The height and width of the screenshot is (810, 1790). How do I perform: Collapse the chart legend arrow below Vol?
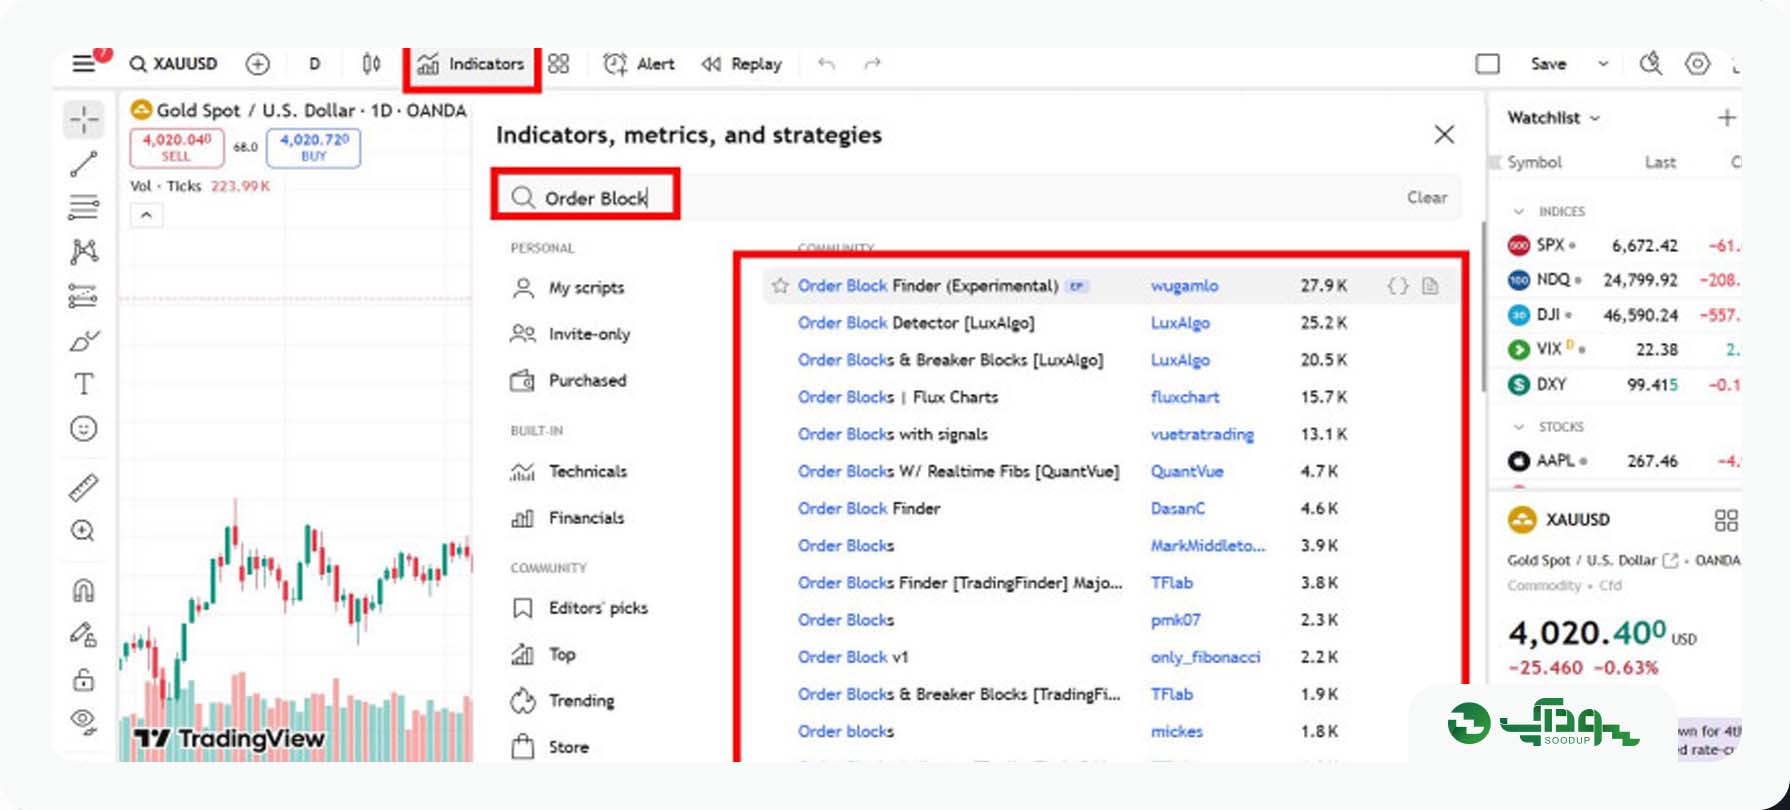147,215
